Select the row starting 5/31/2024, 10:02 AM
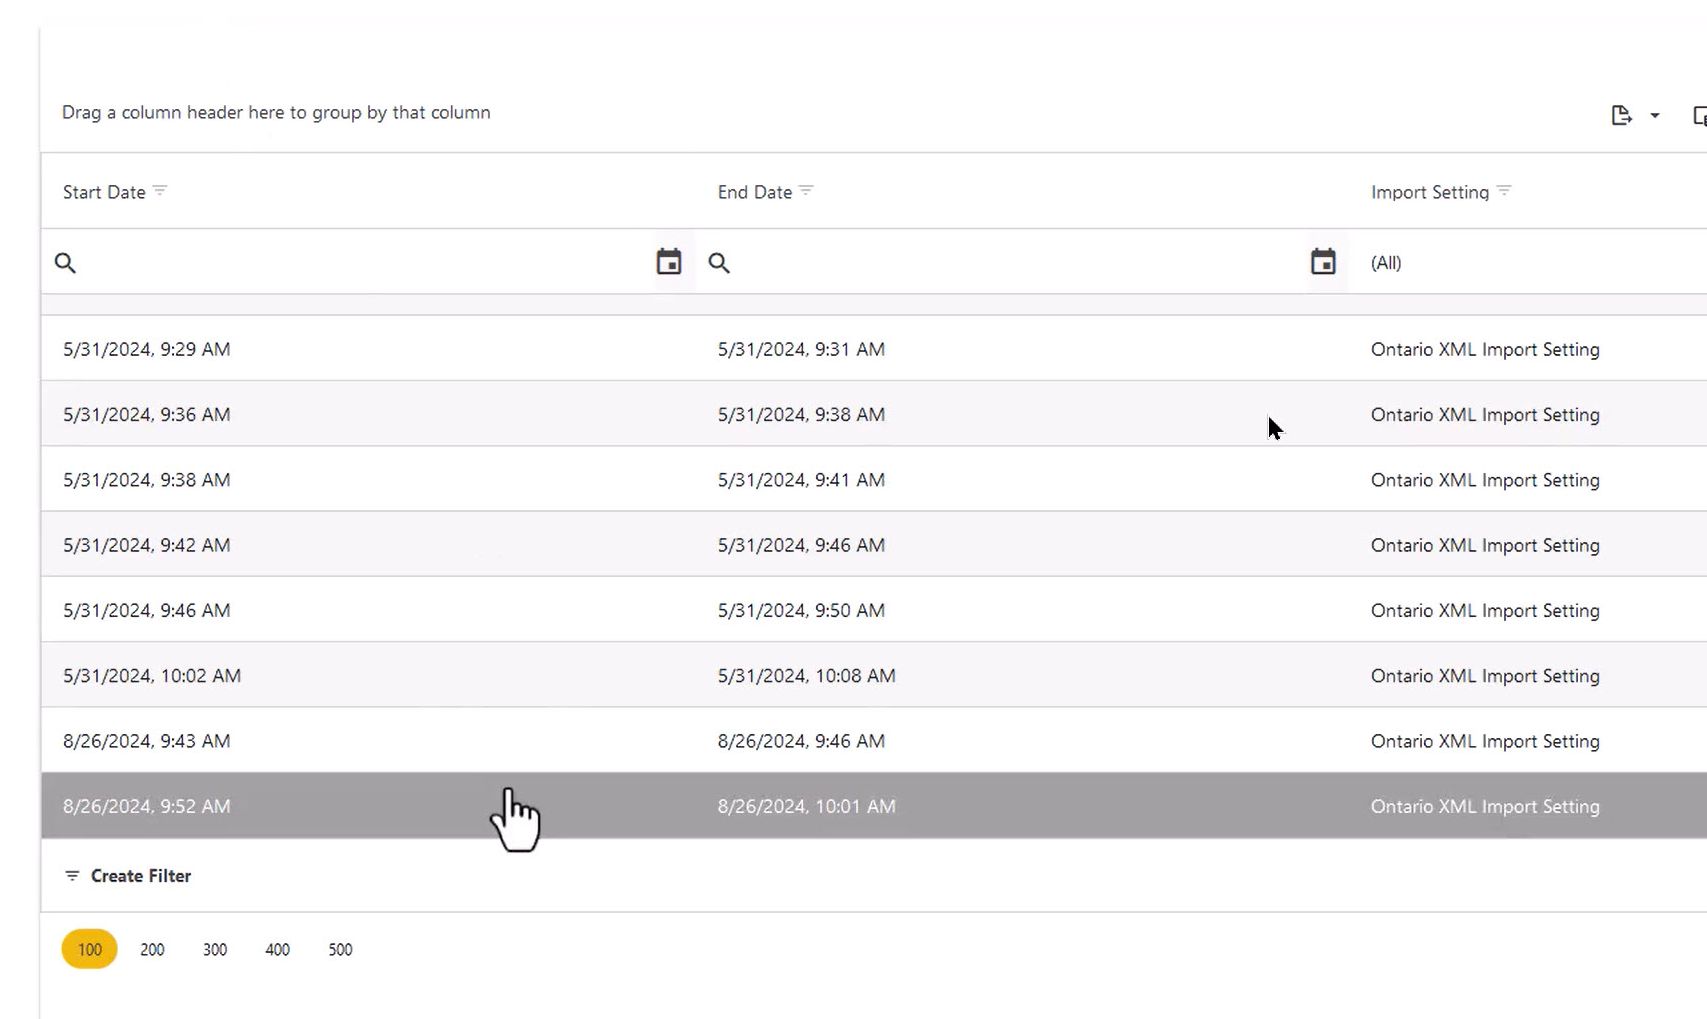1707x1019 pixels. (400, 676)
